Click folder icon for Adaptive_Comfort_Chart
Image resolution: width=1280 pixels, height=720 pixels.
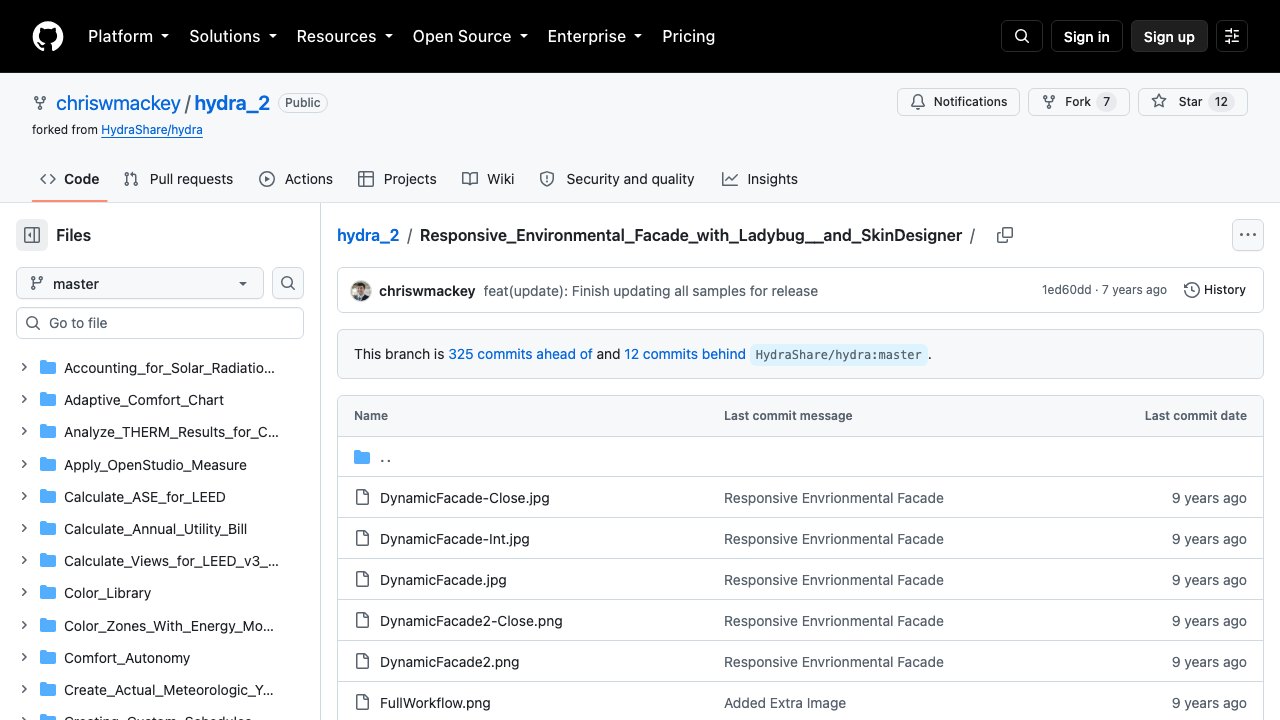point(48,400)
